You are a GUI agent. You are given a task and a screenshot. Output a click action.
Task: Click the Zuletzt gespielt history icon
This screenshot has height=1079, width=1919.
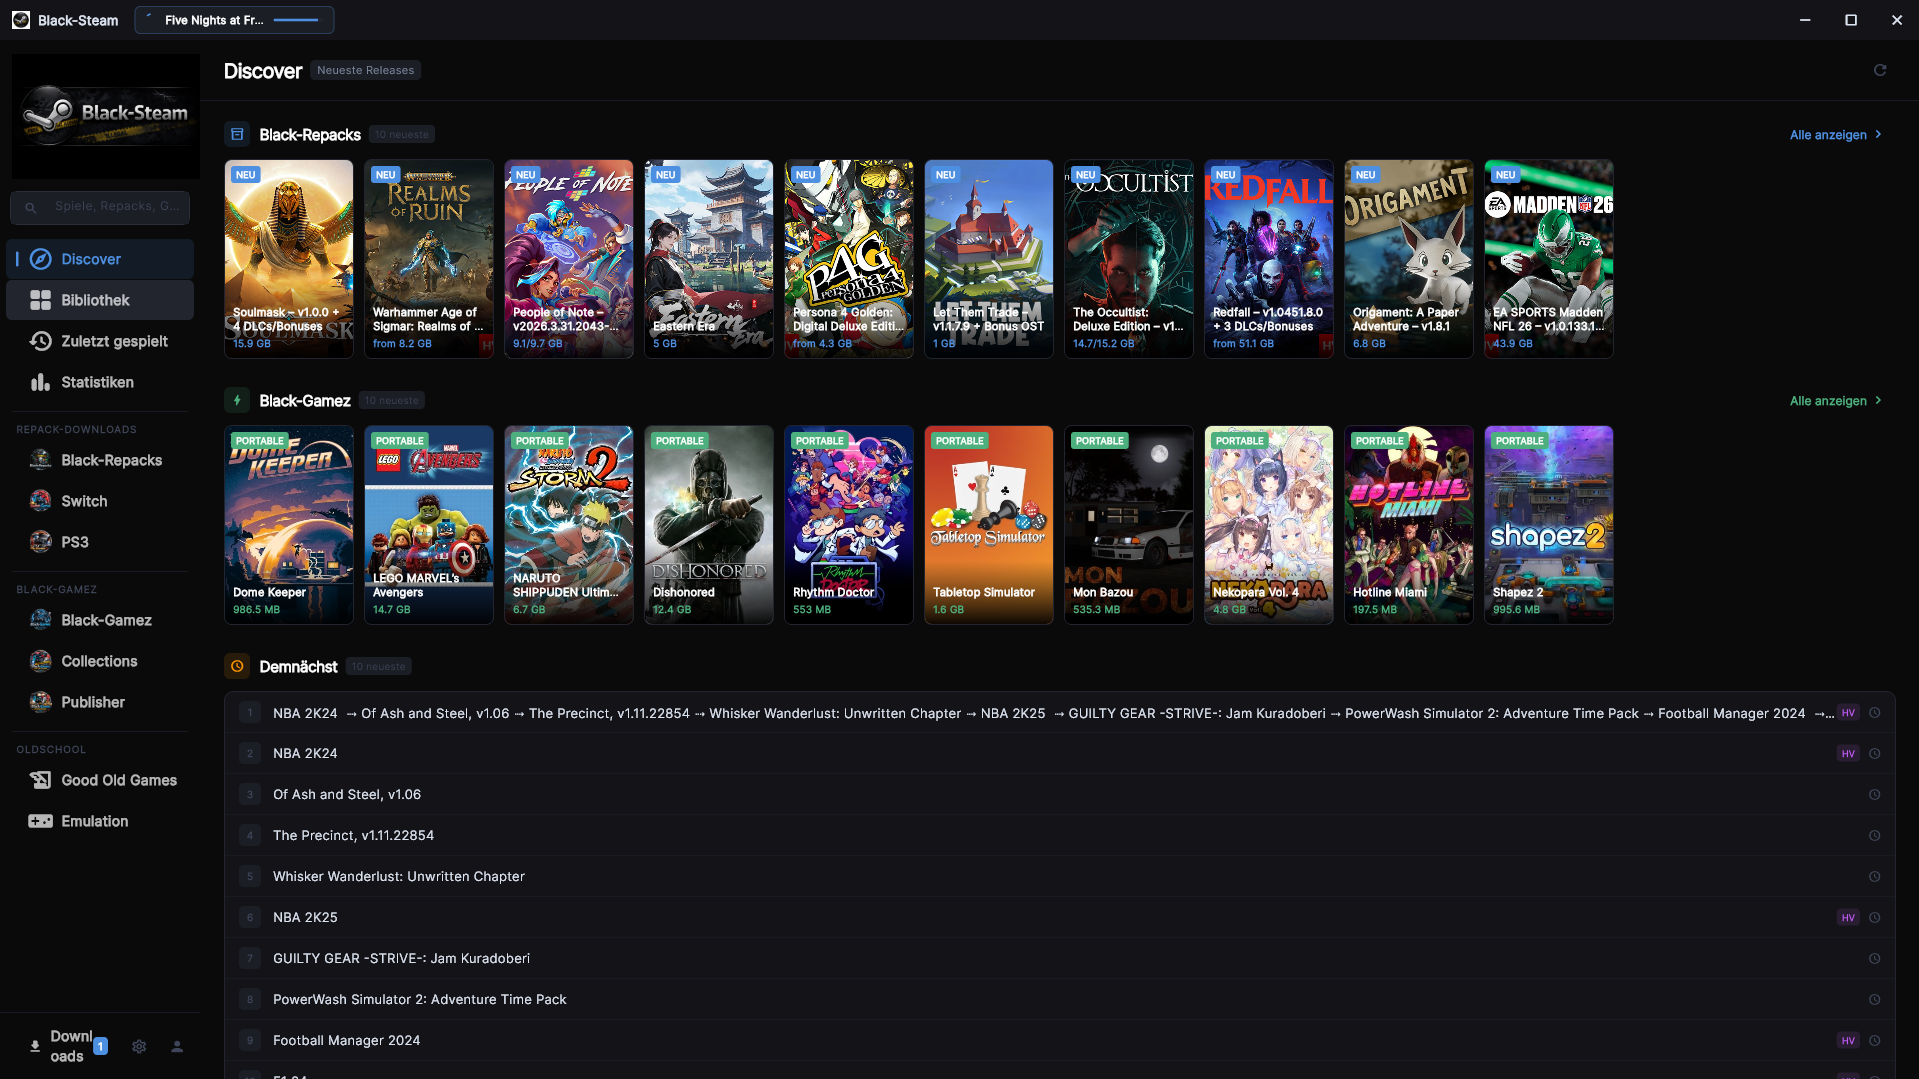pos(40,341)
